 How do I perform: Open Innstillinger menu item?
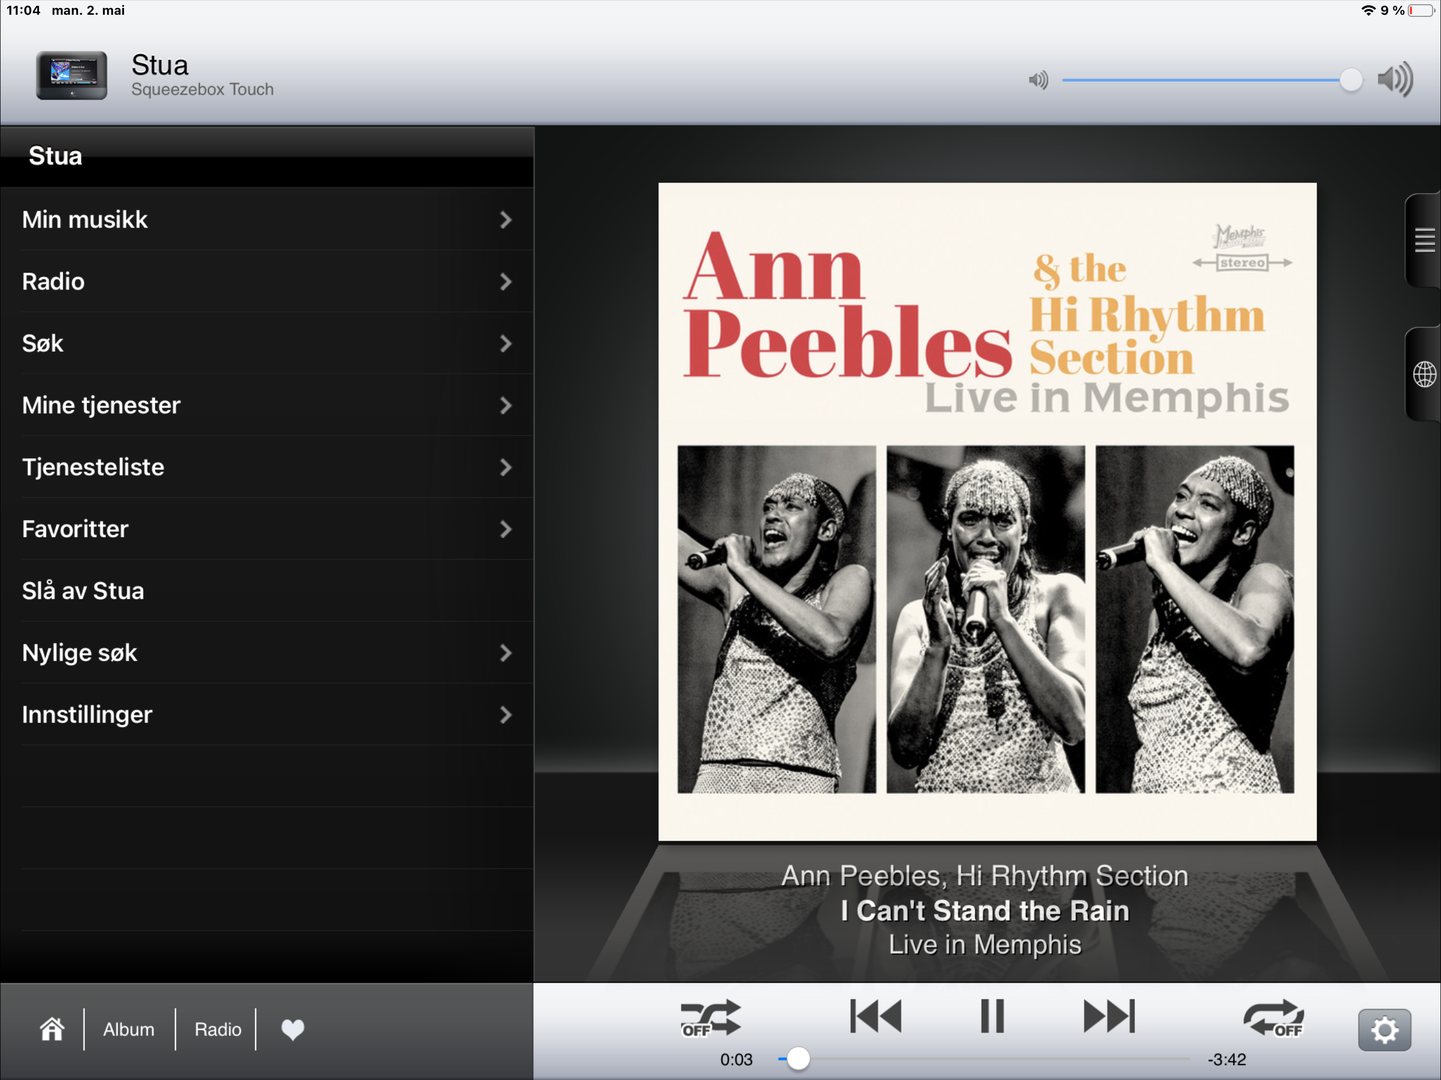pos(267,715)
